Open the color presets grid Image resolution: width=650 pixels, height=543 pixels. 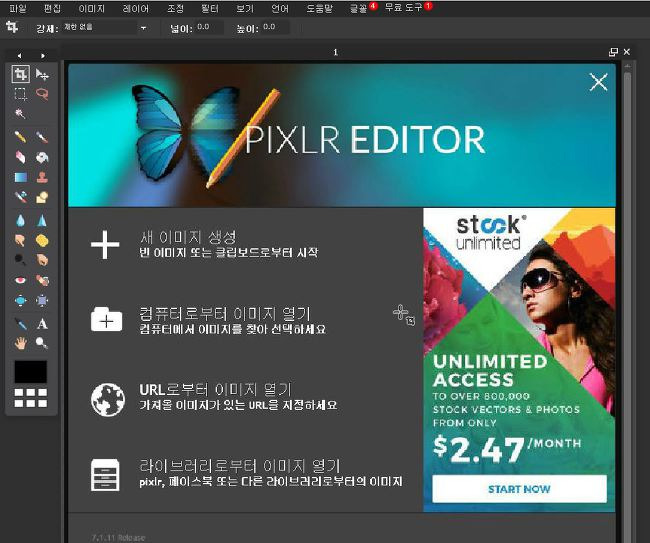point(31,398)
